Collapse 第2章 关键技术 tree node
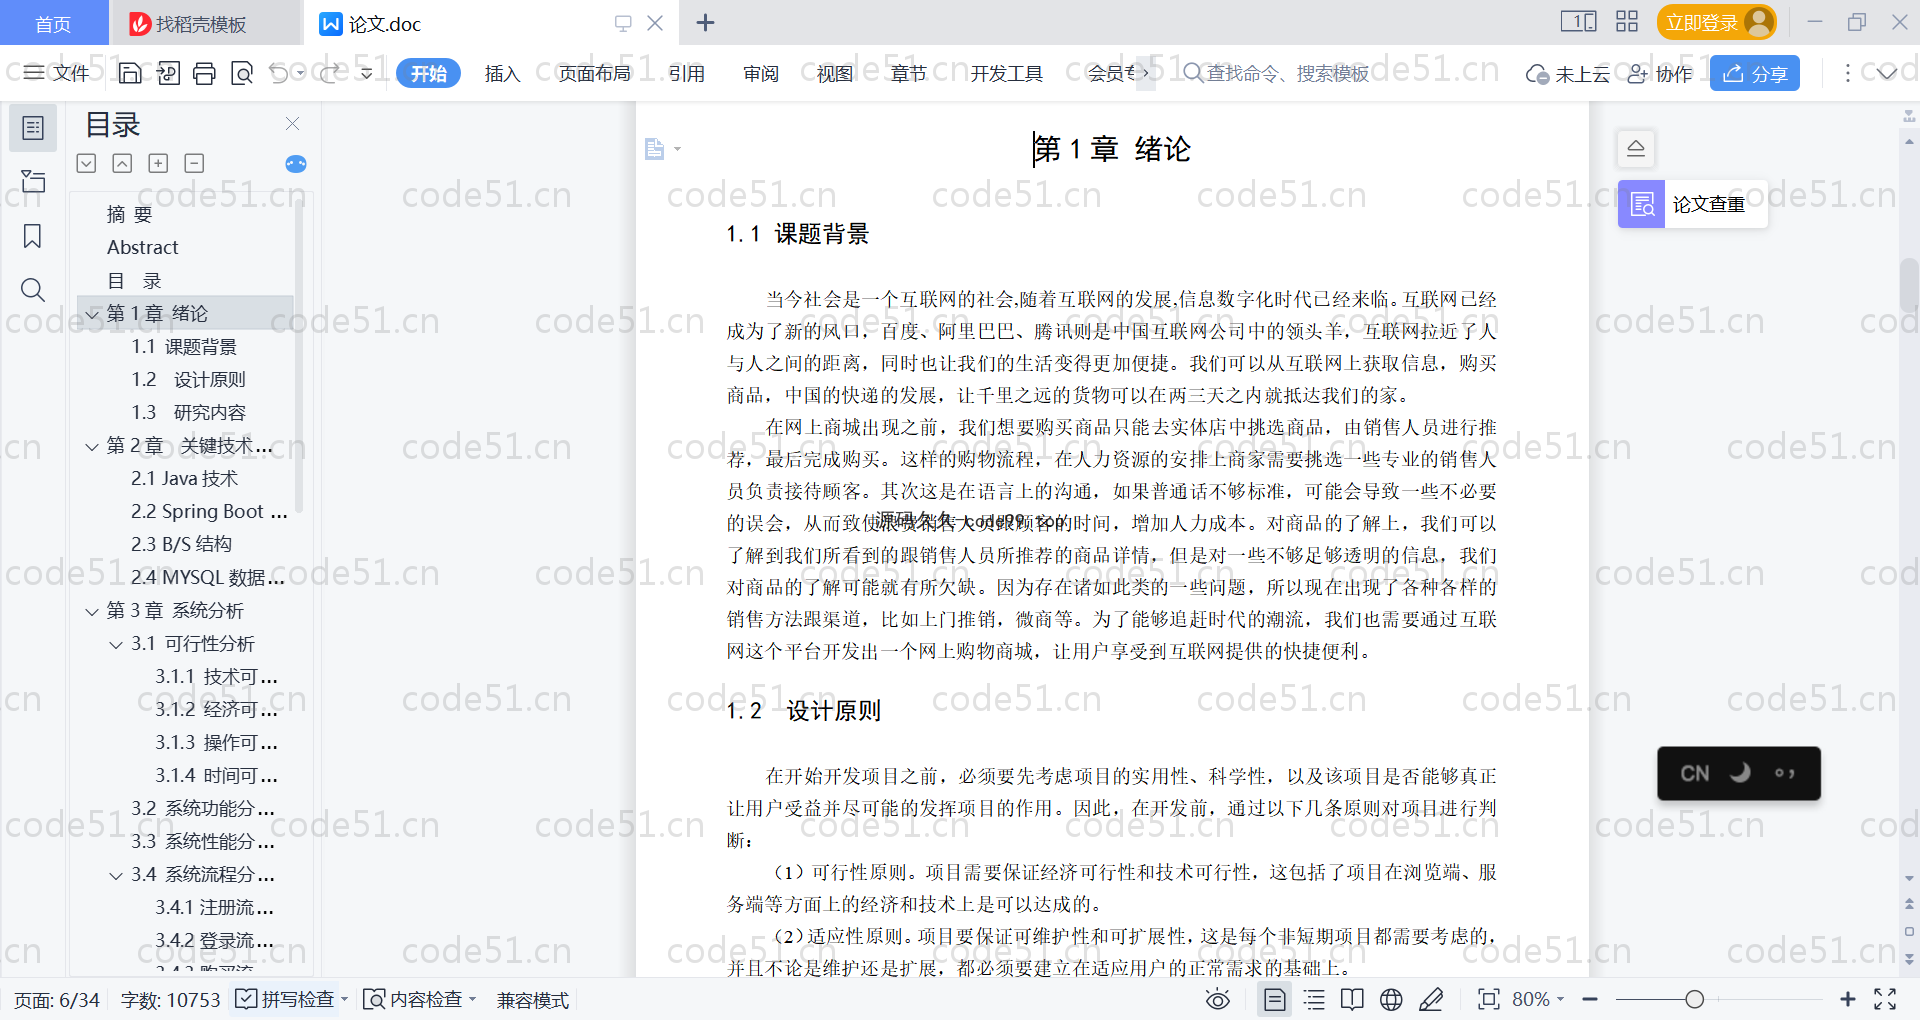The height and width of the screenshot is (1020, 1920). (92, 446)
